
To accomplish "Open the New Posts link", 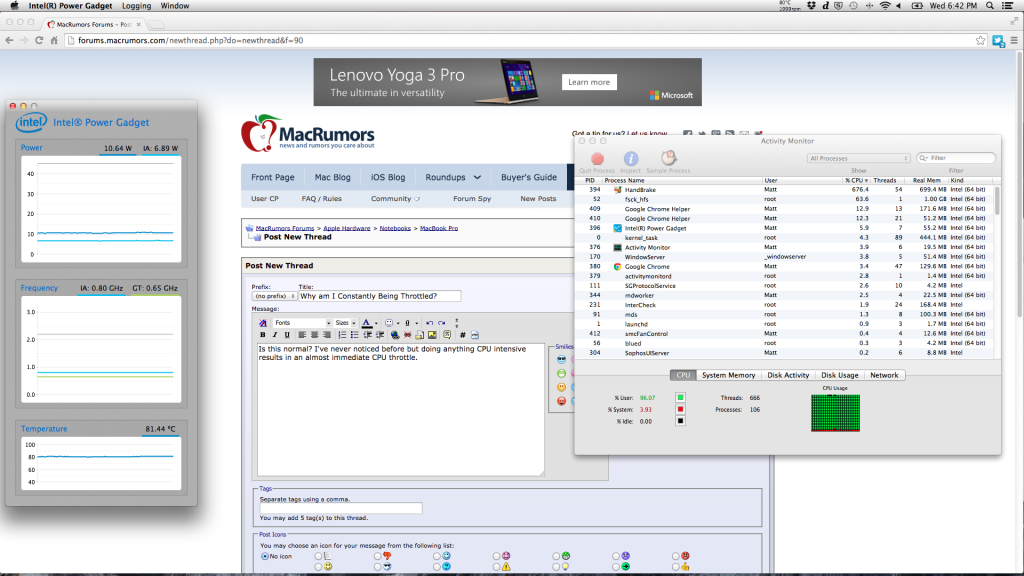I will point(538,199).
